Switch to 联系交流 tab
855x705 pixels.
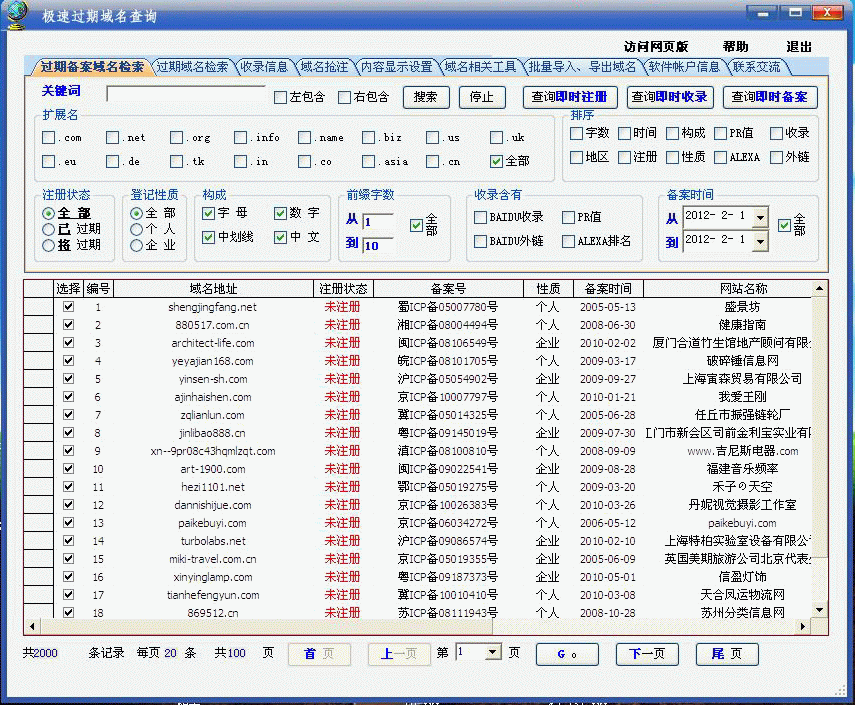pyautogui.click(x=756, y=67)
